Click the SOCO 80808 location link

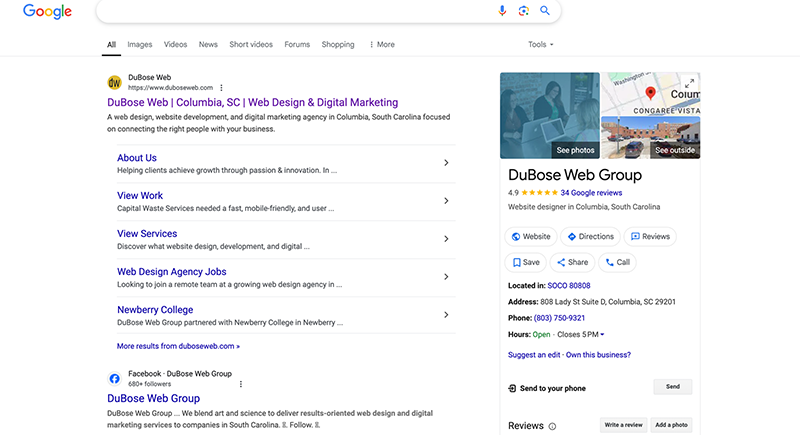click(x=569, y=286)
